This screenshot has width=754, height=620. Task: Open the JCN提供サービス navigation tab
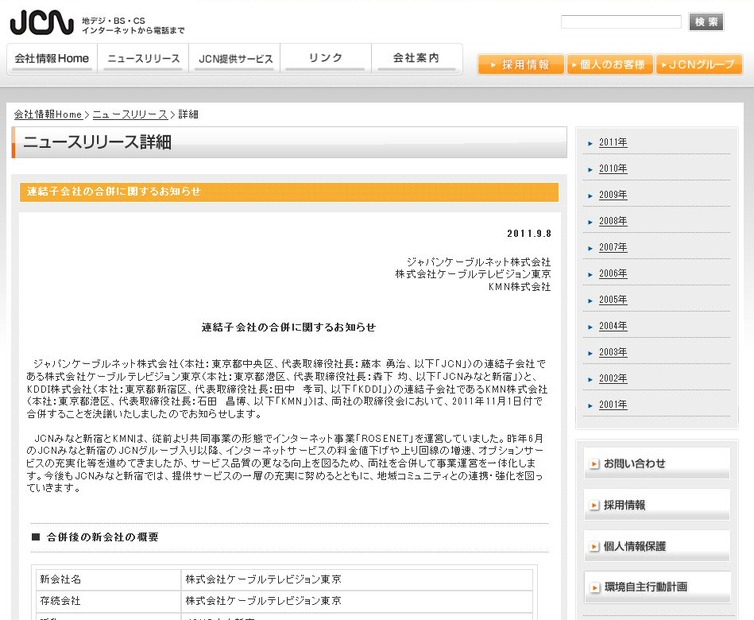tap(235, 59)
